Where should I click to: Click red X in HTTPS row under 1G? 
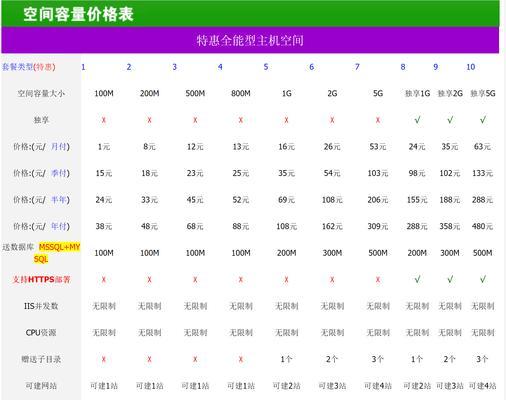(x=286, y=280)
